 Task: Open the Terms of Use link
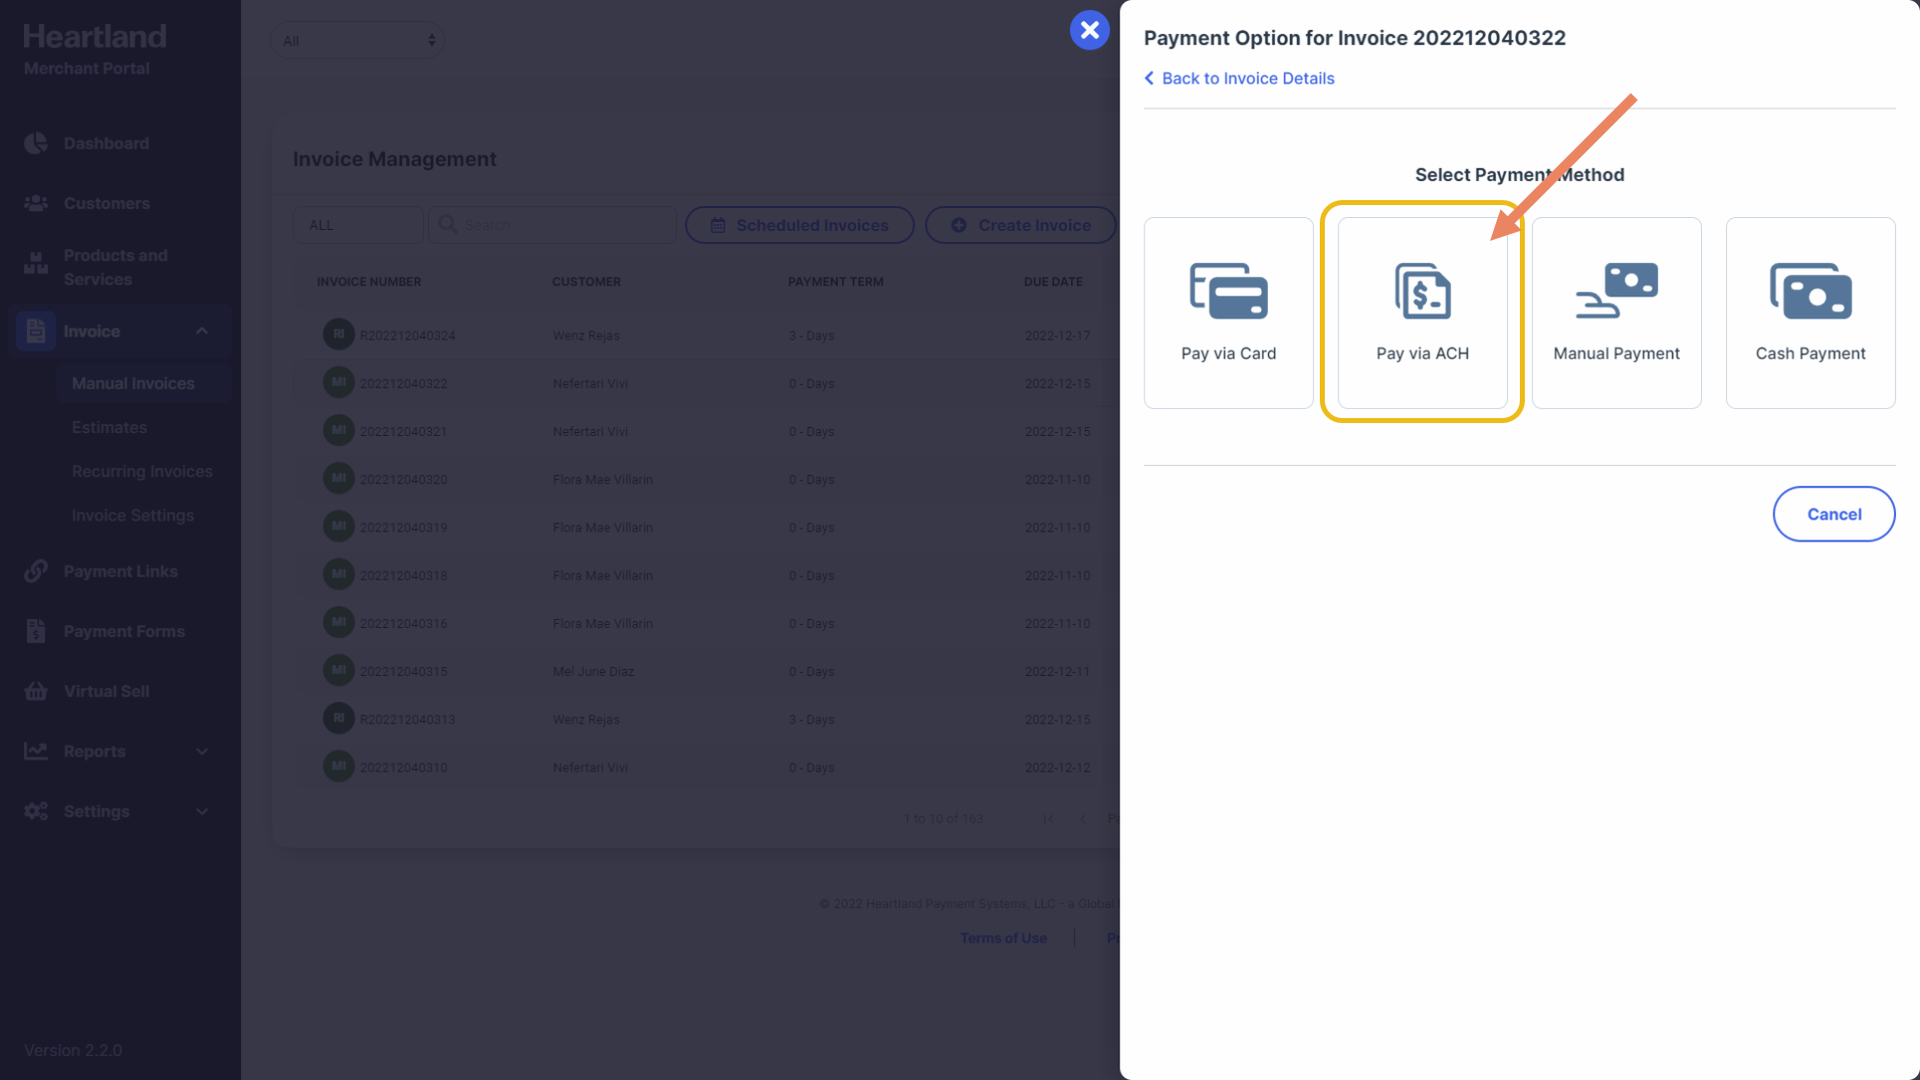(1003, 938)
